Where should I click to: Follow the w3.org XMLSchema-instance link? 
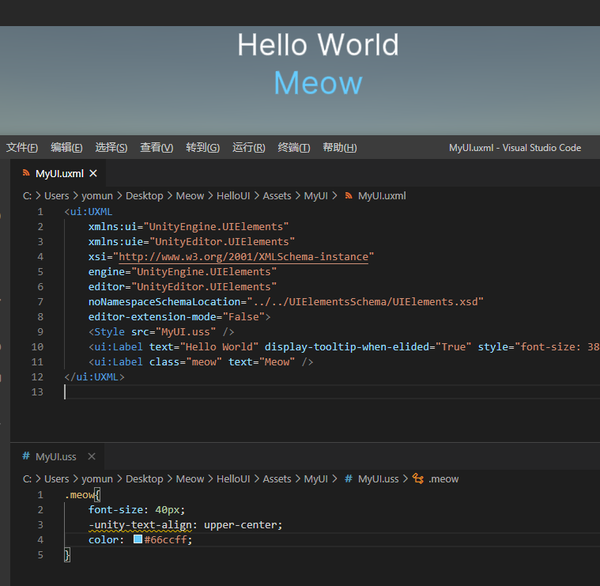[245, 257]
